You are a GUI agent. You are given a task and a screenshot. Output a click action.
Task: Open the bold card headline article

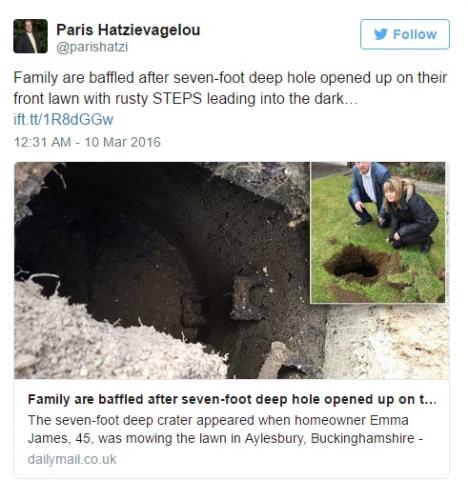232,399
